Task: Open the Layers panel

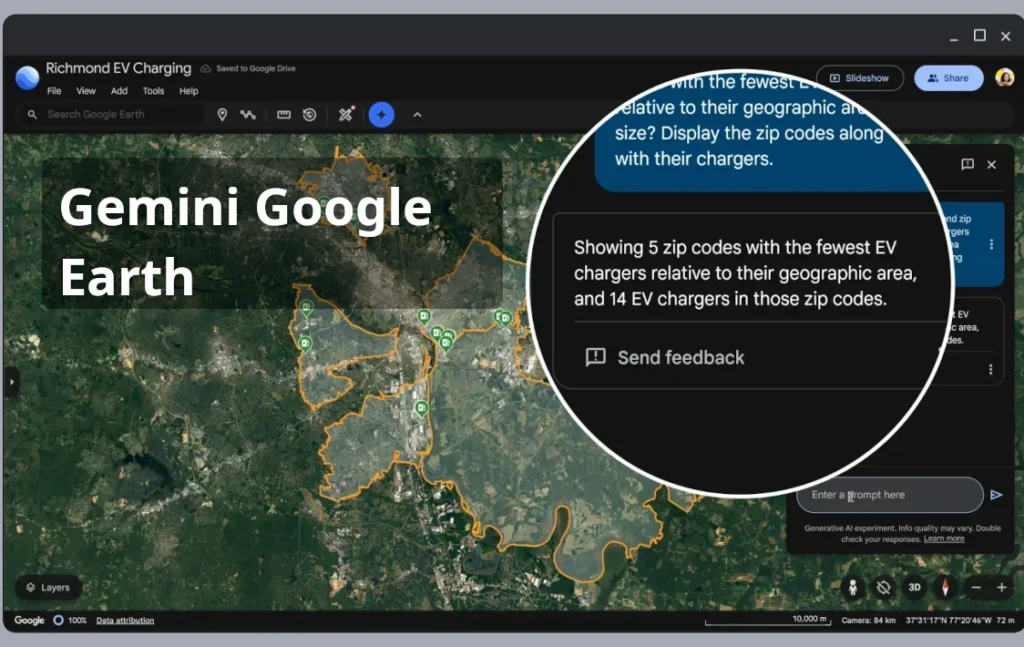Action: [x=47, y=587]
